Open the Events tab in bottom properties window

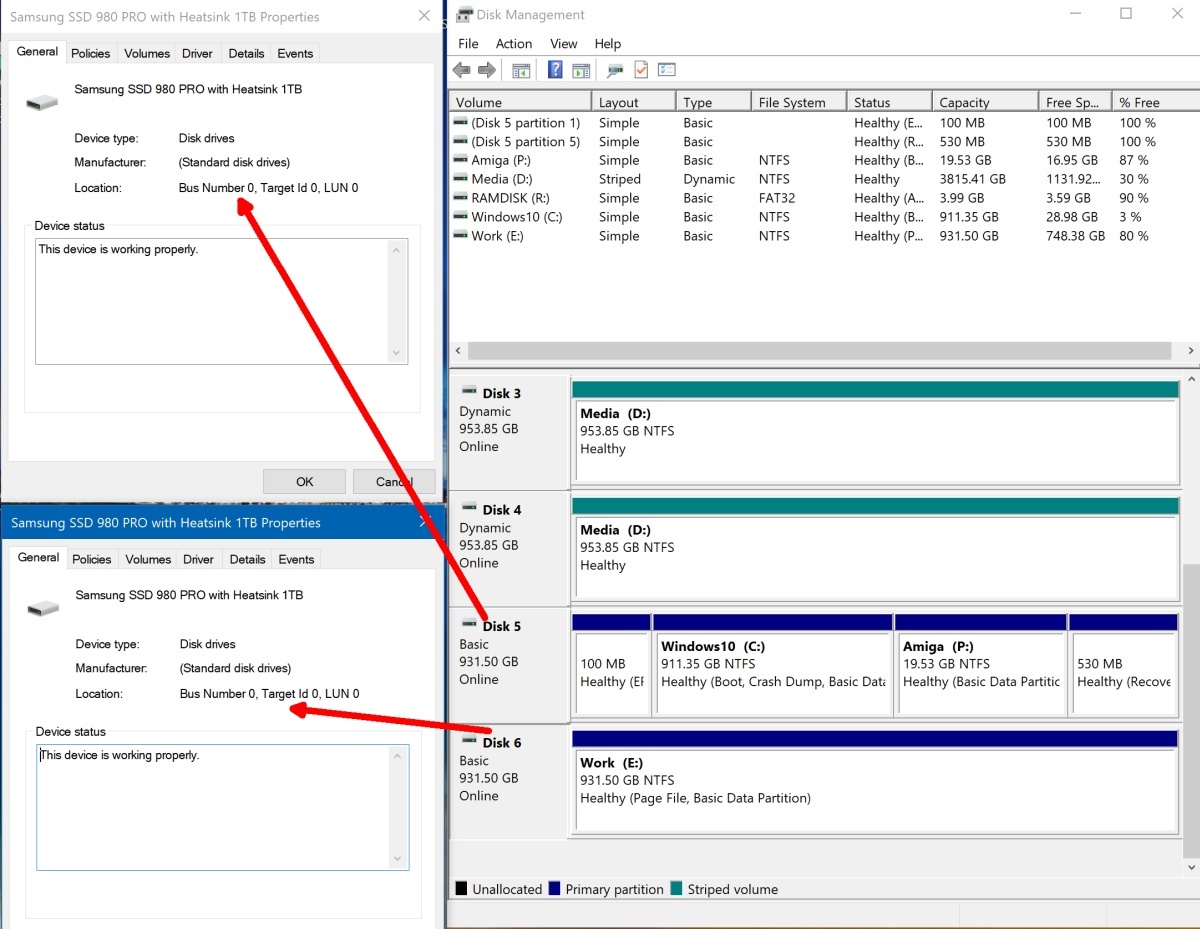(x=296, y=560)
